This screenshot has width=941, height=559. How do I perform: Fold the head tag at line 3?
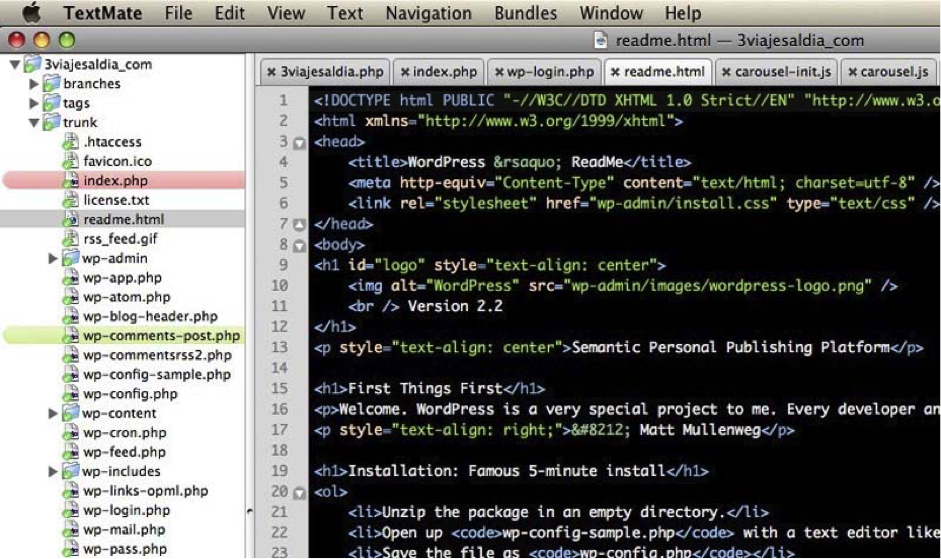point(299,143)
